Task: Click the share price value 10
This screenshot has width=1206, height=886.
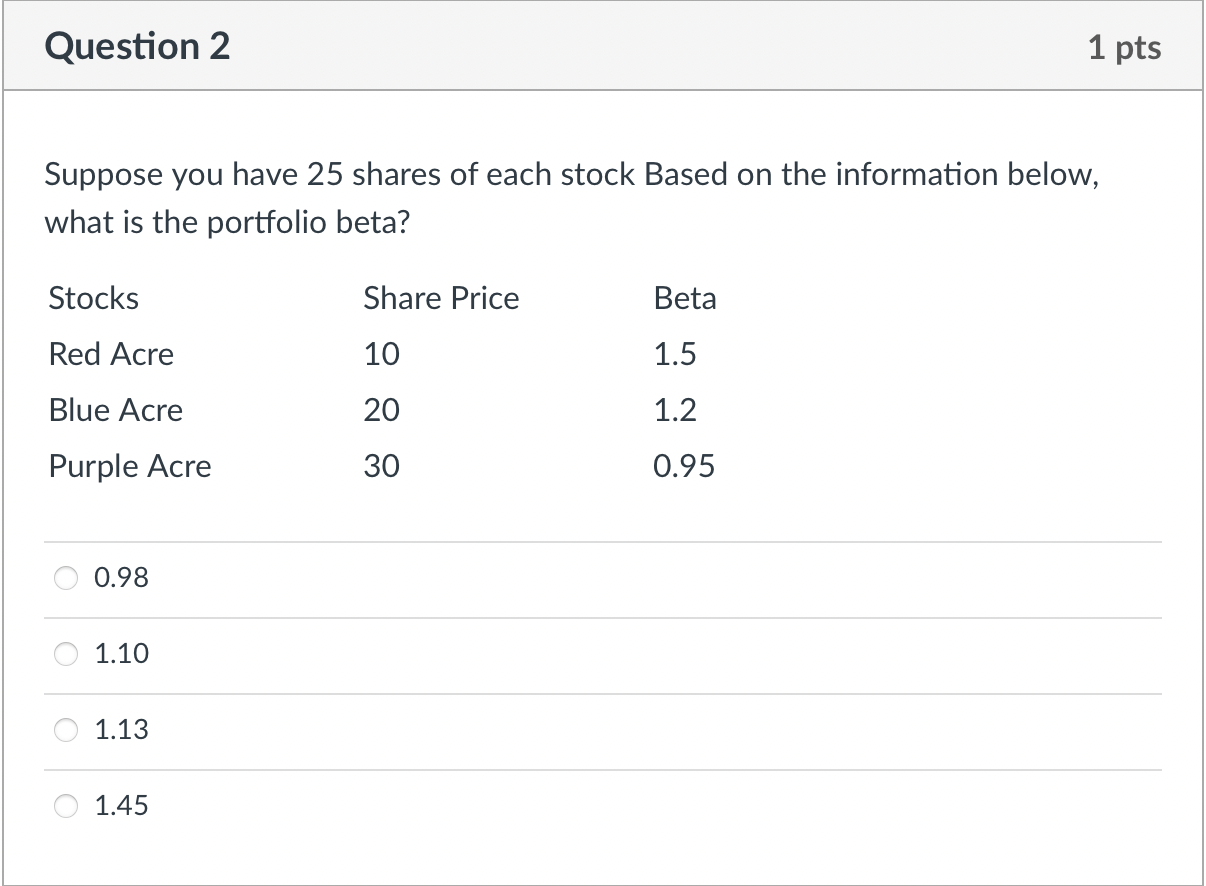Action: (381, 354)
